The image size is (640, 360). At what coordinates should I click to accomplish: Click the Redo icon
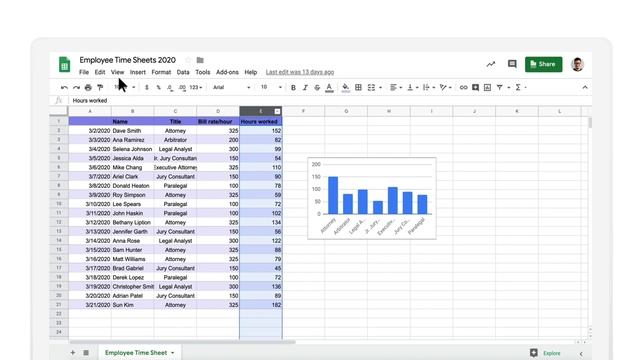[x=76, y=87]
